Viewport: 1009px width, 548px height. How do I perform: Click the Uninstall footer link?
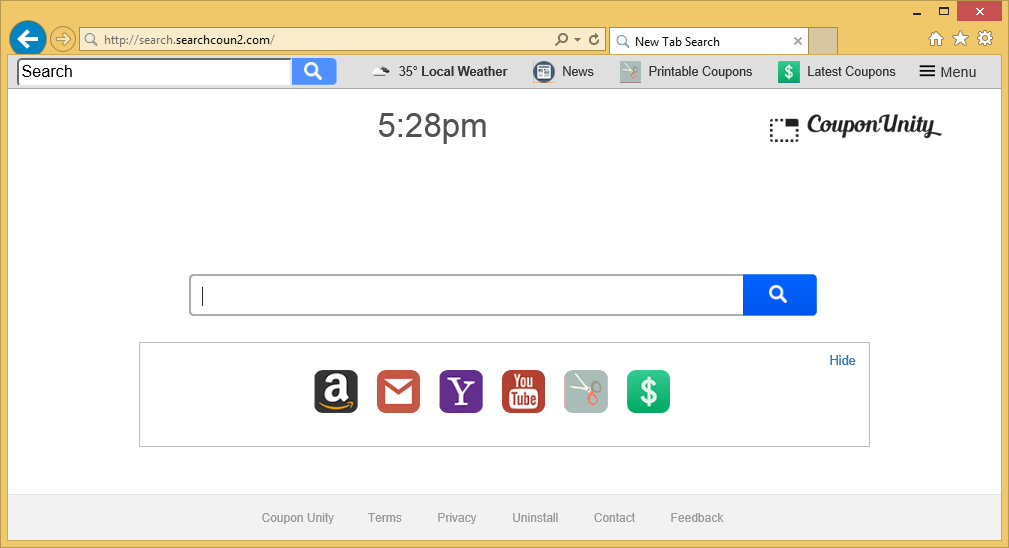tap(535, 518)
